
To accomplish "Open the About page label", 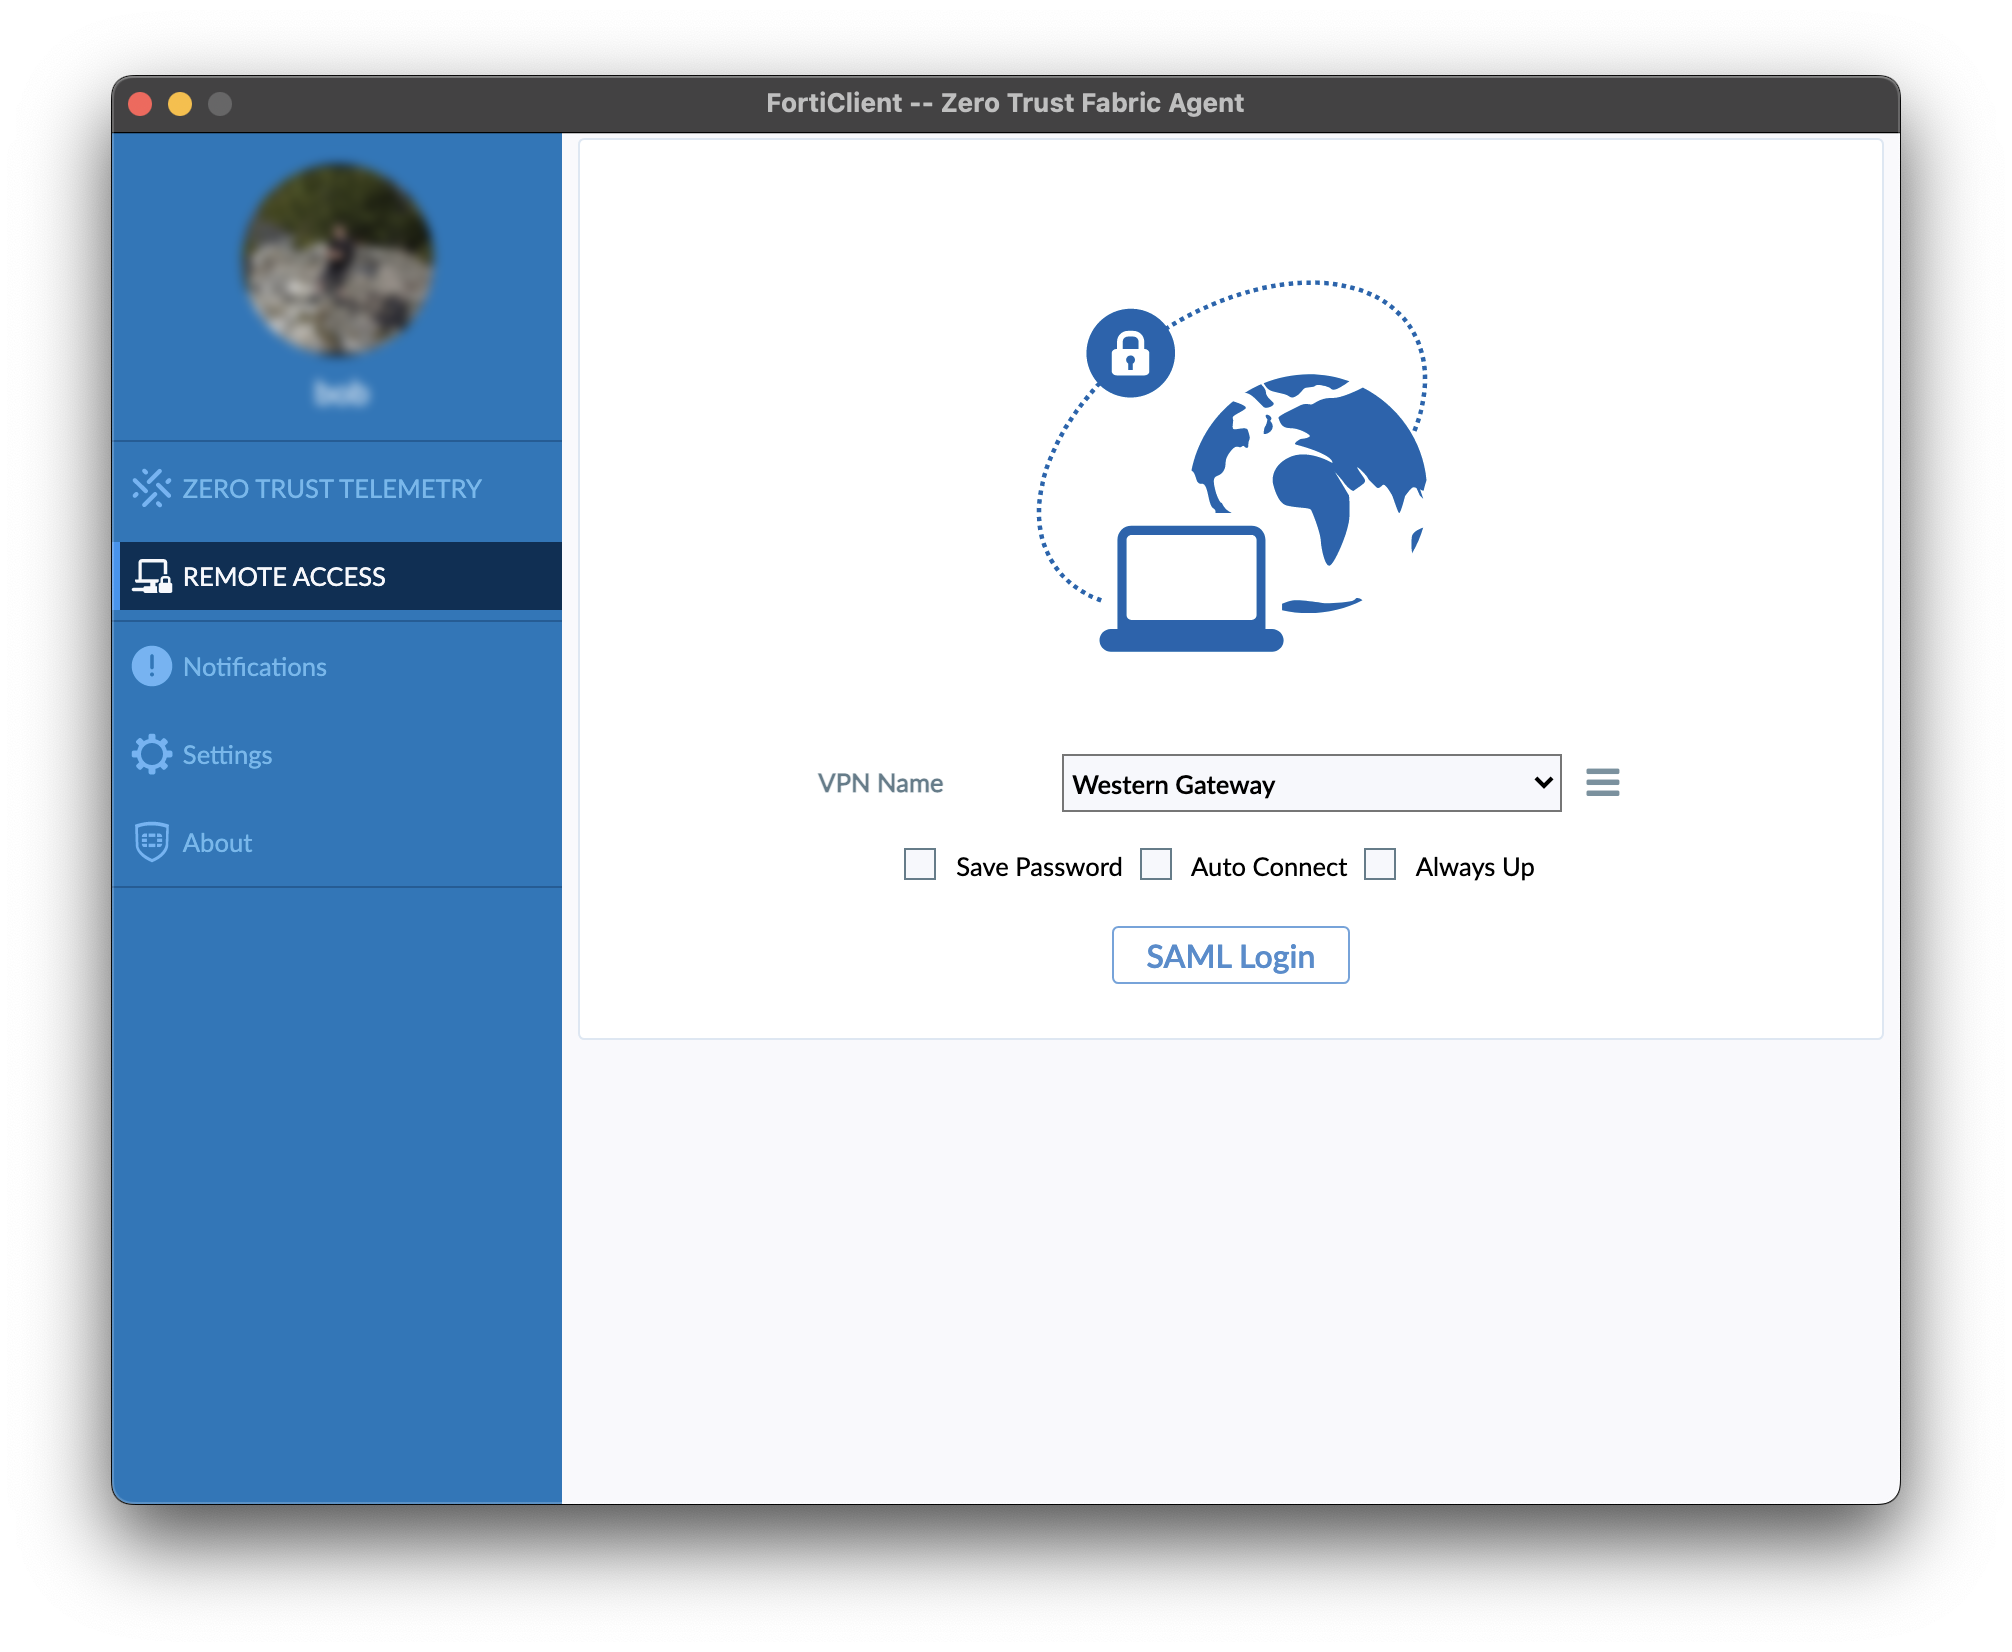I will (217, 843).
